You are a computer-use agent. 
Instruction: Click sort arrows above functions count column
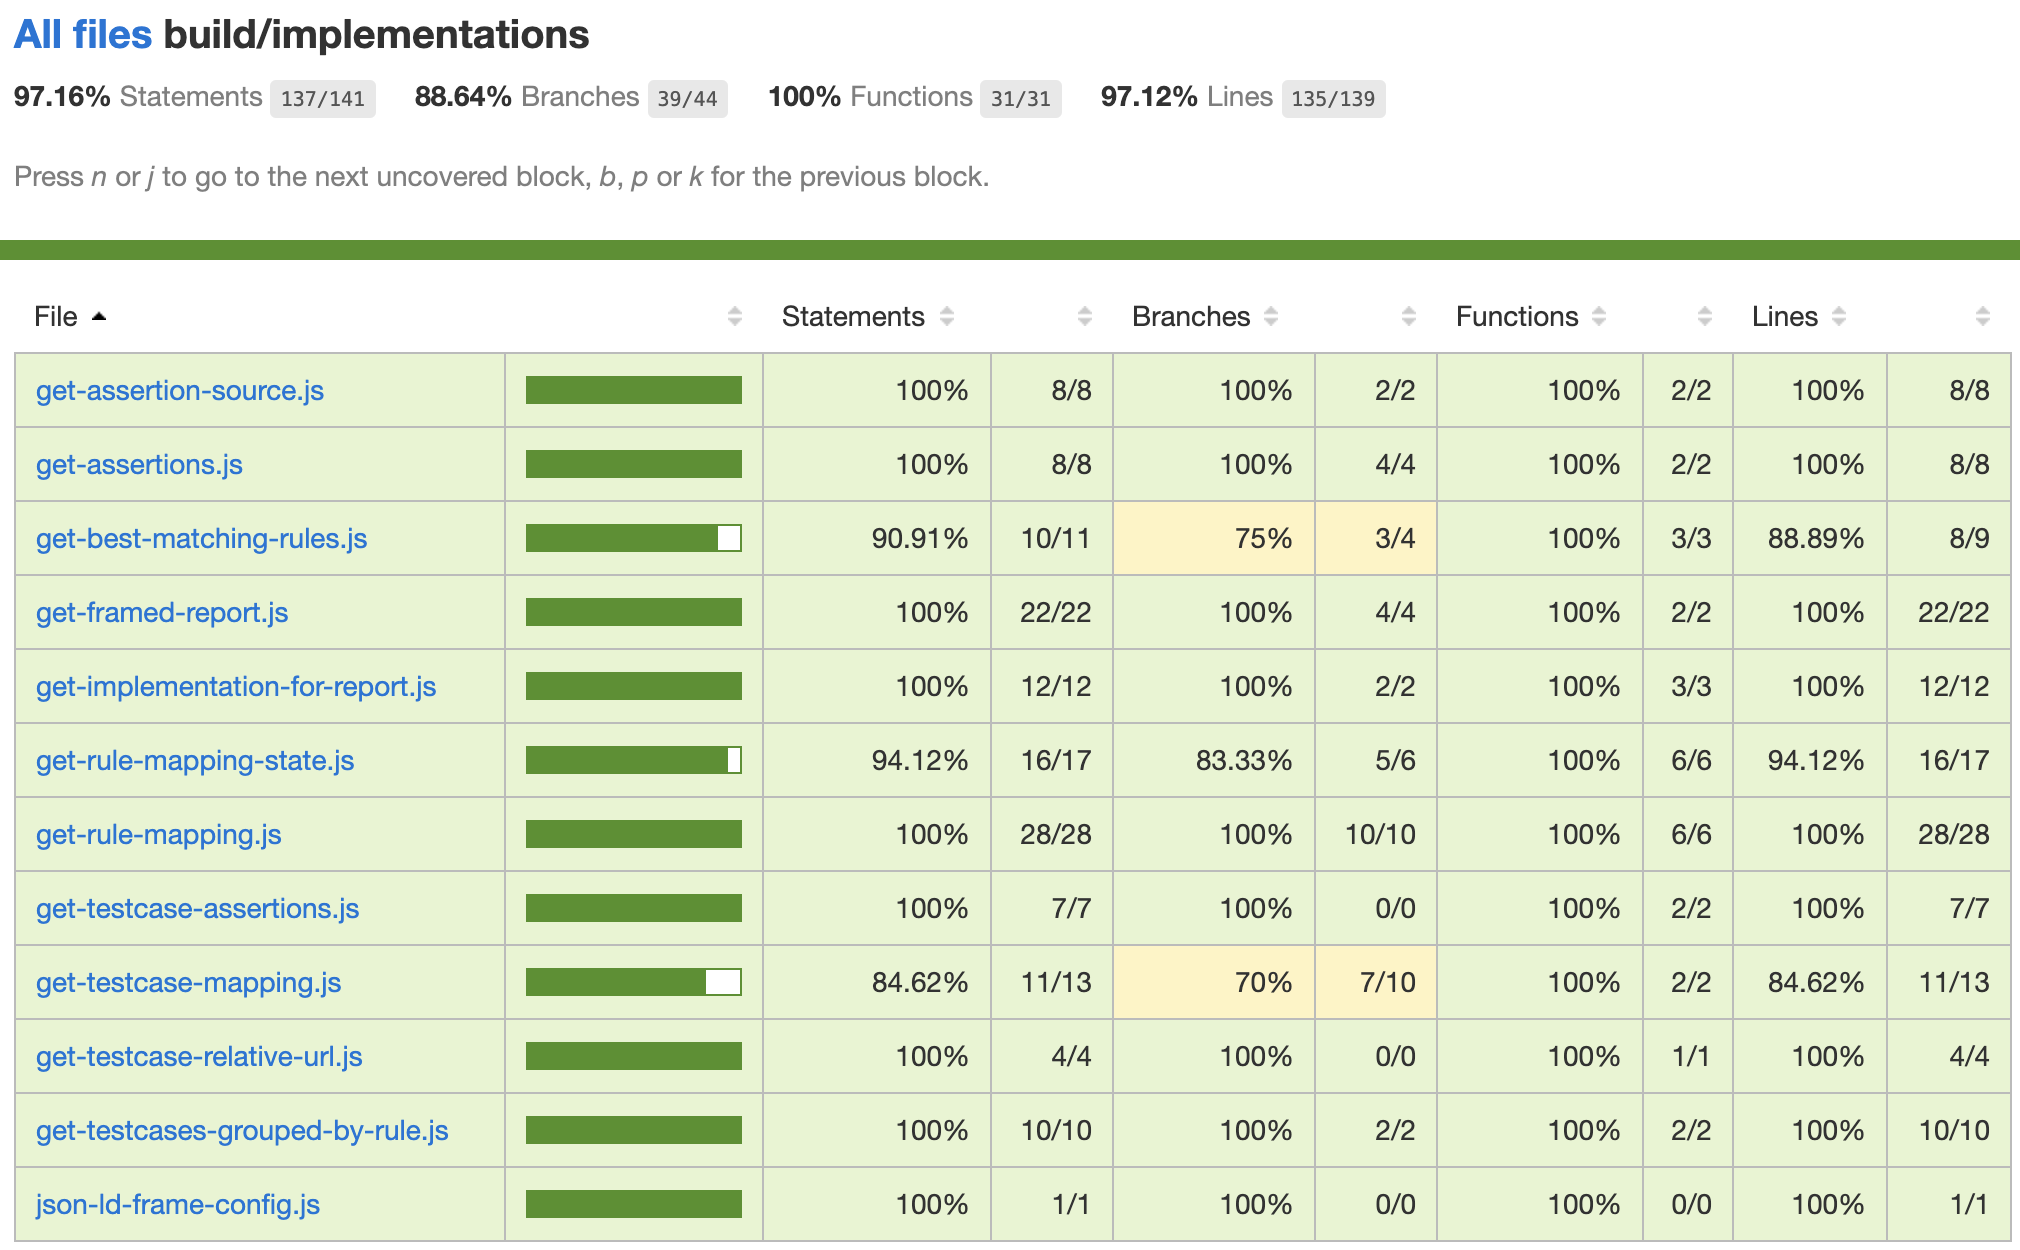click(1705, 317)
